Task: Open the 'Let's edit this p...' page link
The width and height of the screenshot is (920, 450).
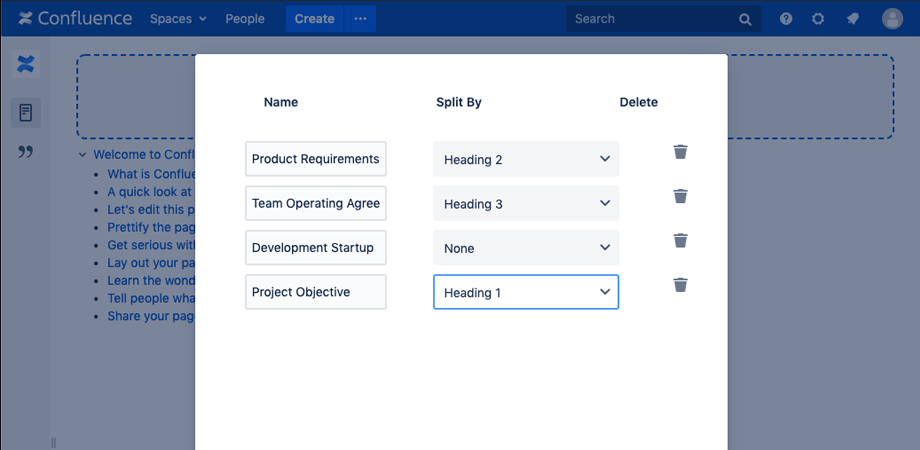Action: [x=151, y=209]
